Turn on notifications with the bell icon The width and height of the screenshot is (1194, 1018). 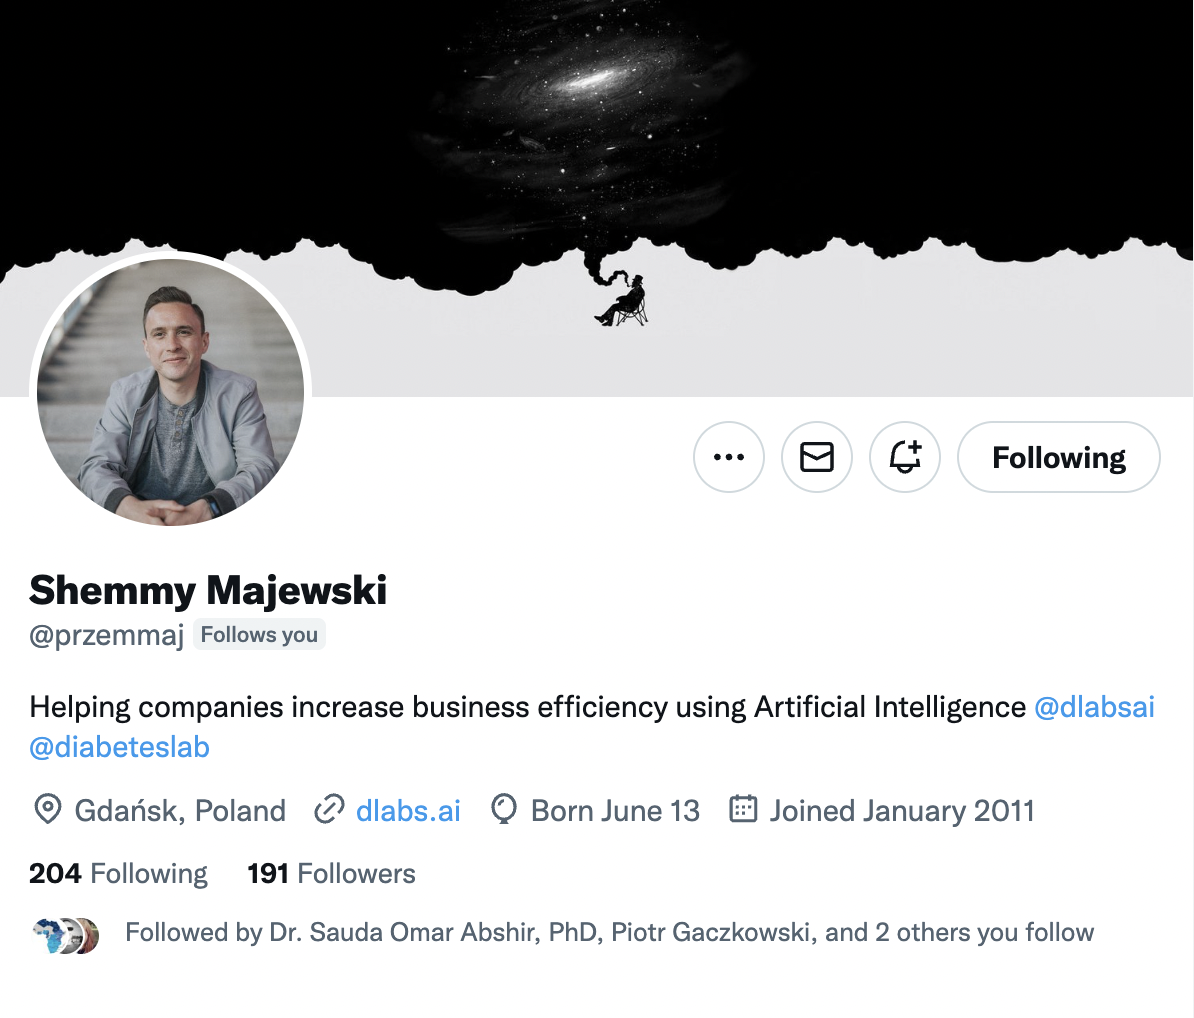(x=905, y=457)
